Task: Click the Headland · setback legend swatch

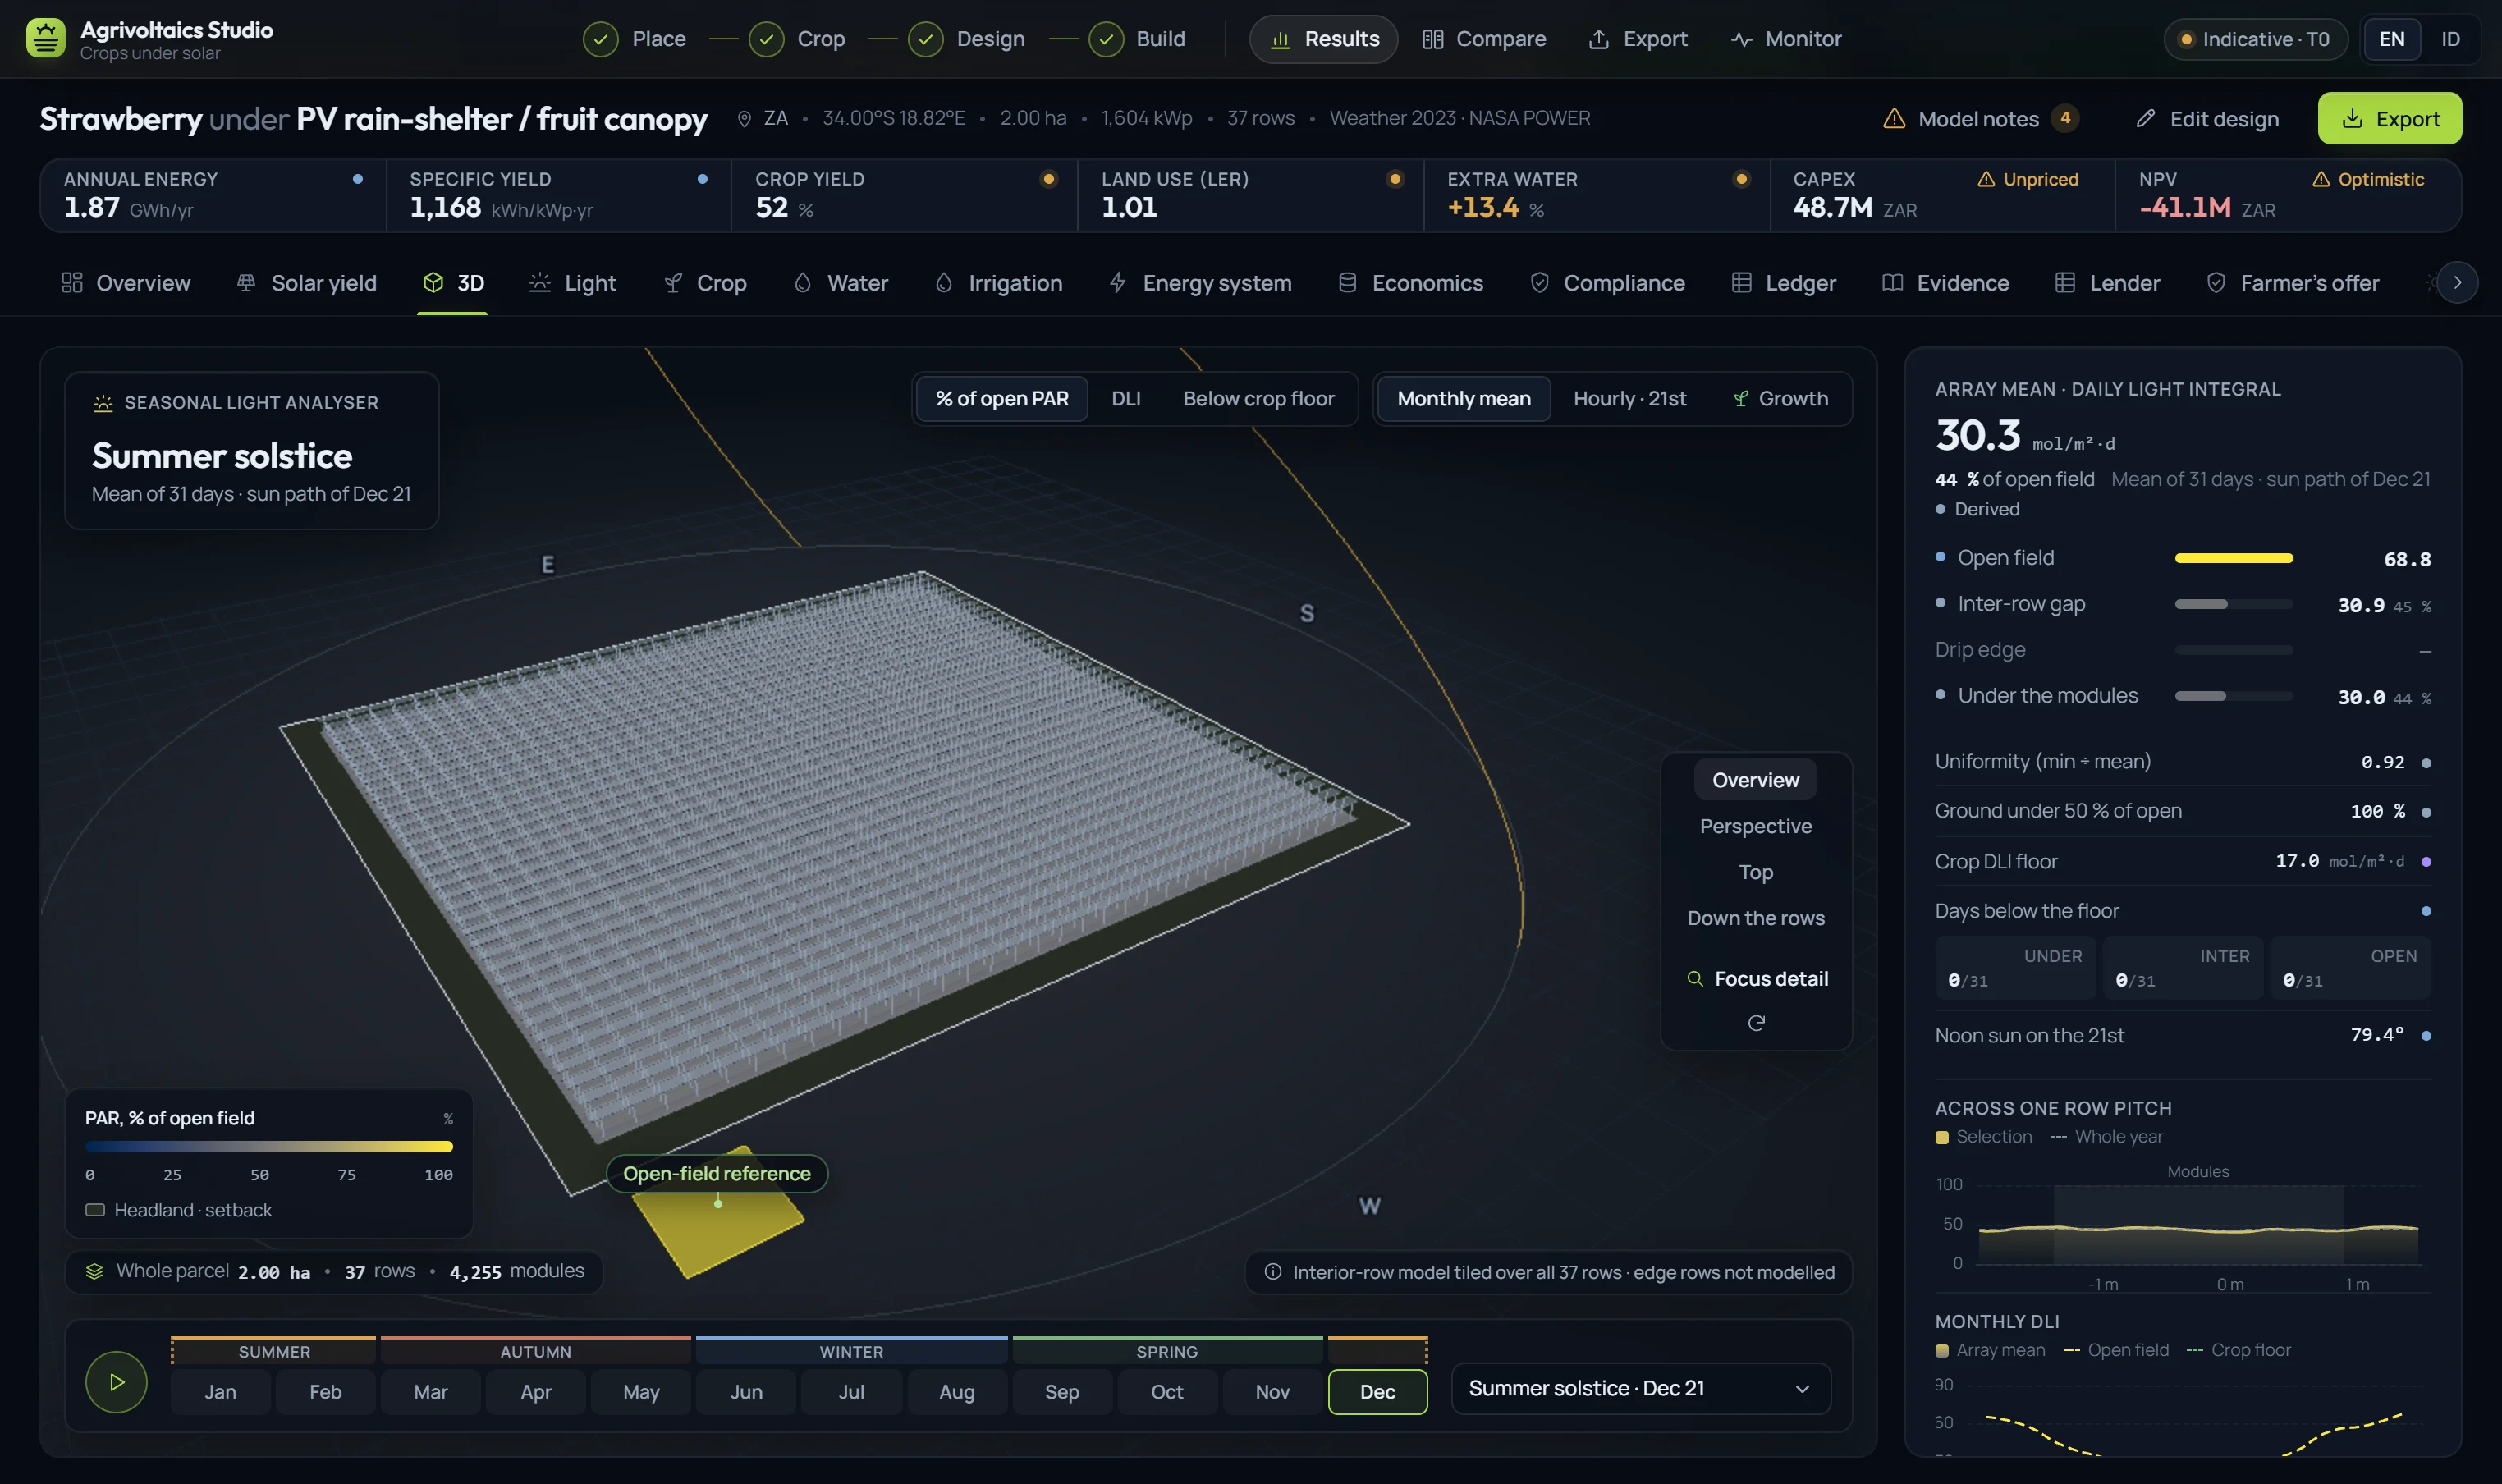Action: (95, 1210)
